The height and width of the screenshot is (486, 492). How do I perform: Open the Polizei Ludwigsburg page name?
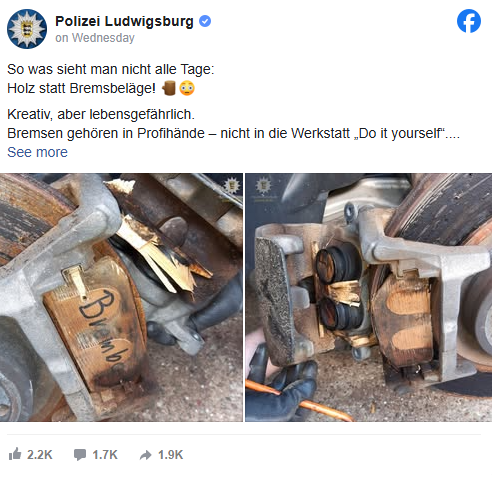124,21
